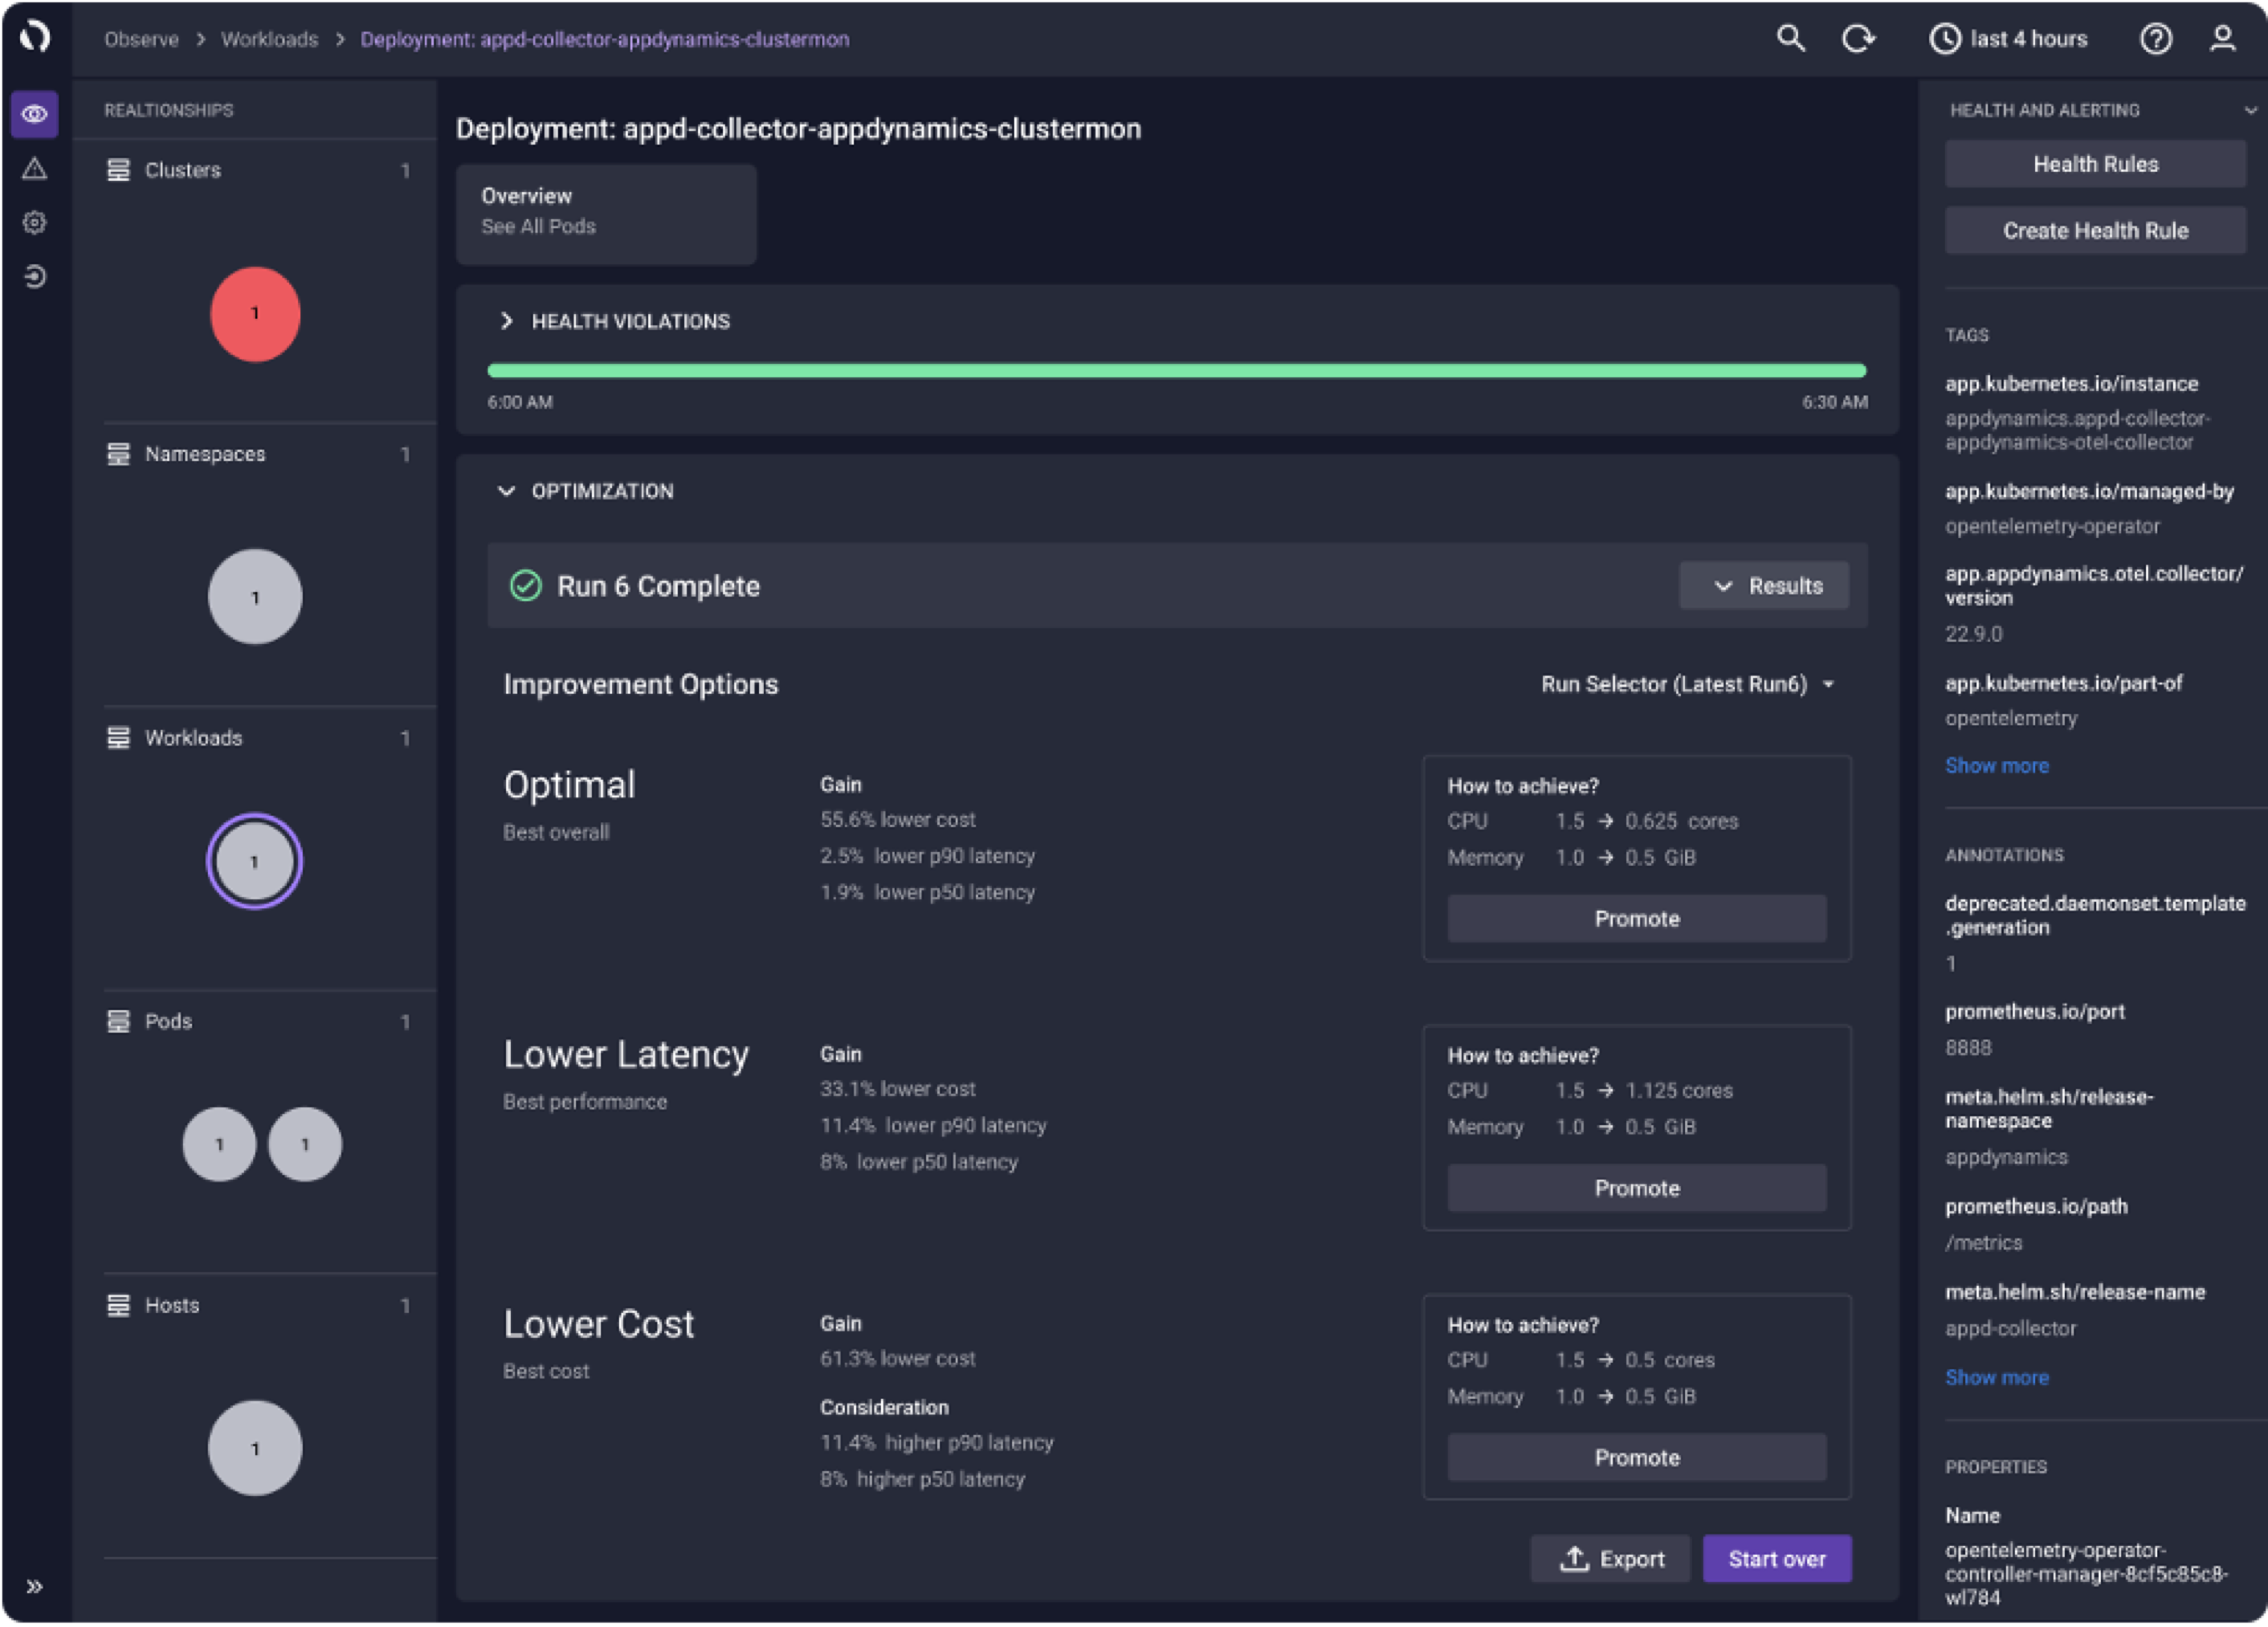The image size is (2268, 1627).
Task: Expand the sidebar with double chevron icon
Action: pos(34,1586)
